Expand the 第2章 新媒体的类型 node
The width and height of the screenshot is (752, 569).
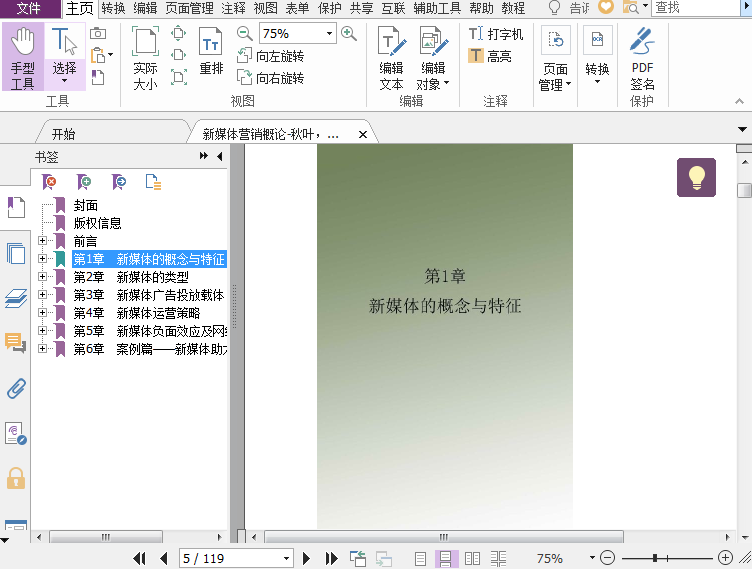(x=42, y=277)
